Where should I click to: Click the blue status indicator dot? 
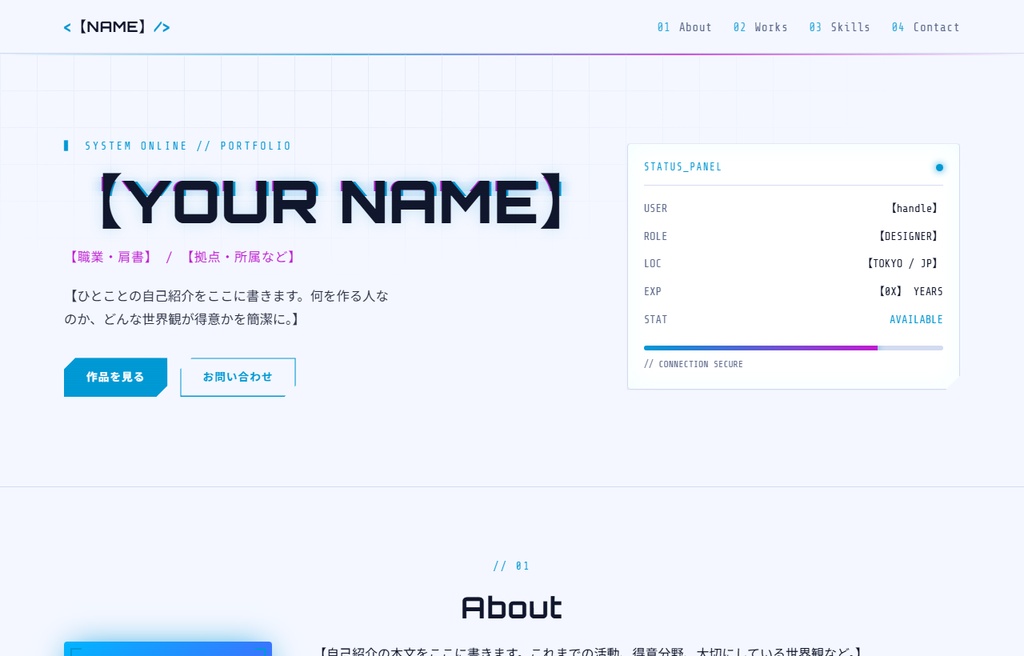pyautogui.click(x=939, y=167)
